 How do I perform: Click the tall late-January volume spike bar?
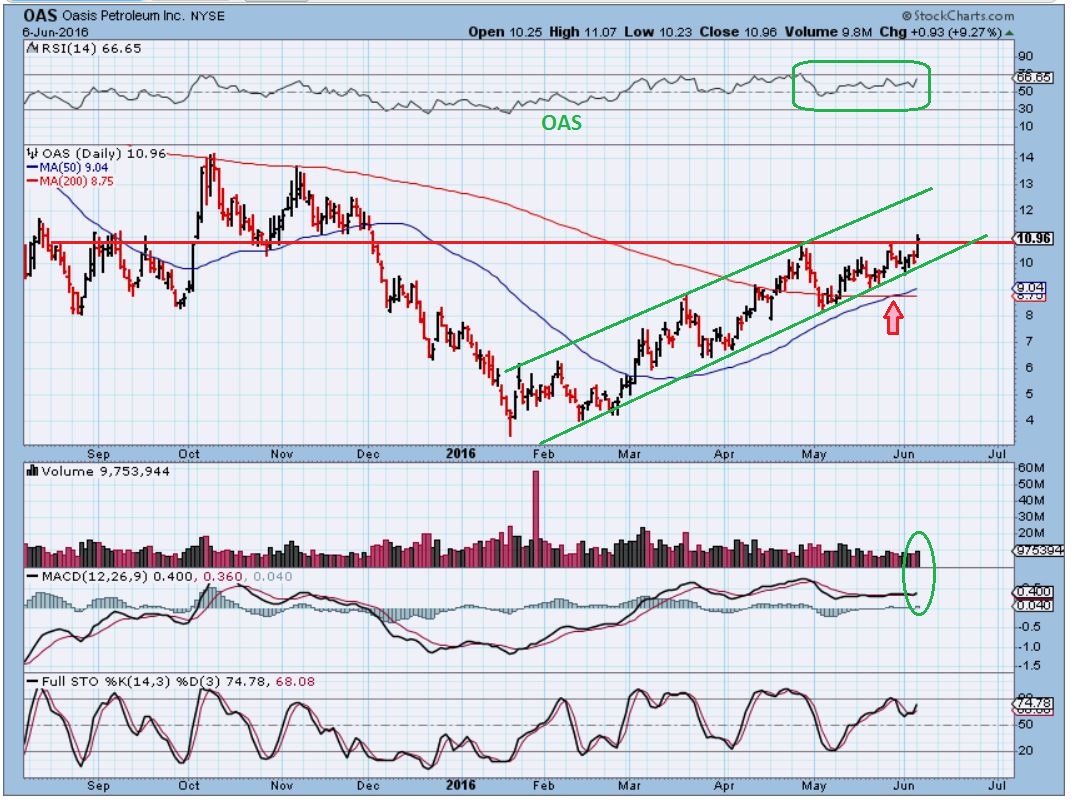[536, 518]
